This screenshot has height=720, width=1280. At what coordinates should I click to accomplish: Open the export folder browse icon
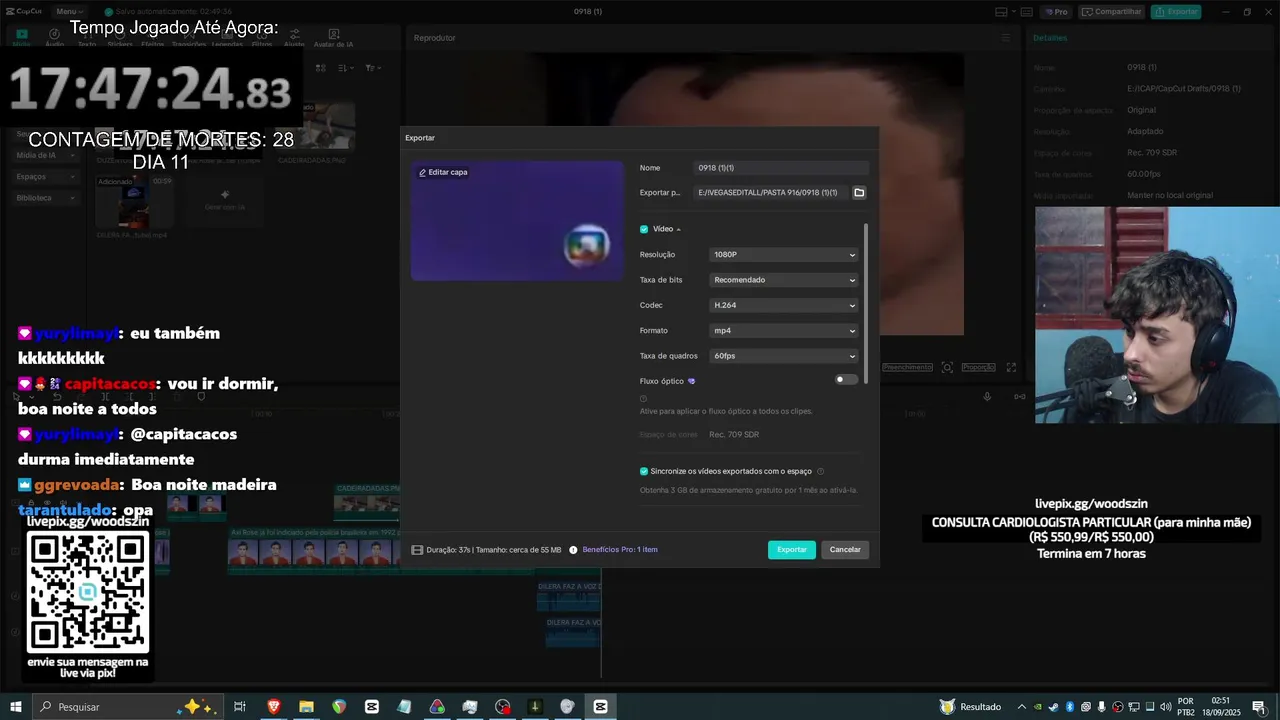(x=859, y=192)
